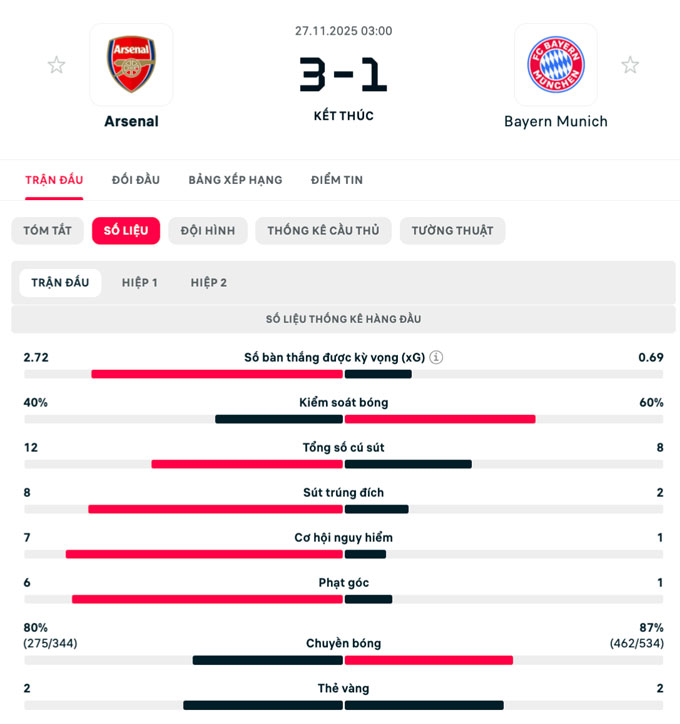Screen dimensions: 680x724
Task: Filter statistics by HIỆP 2
Action: click(x=209, y=283)
